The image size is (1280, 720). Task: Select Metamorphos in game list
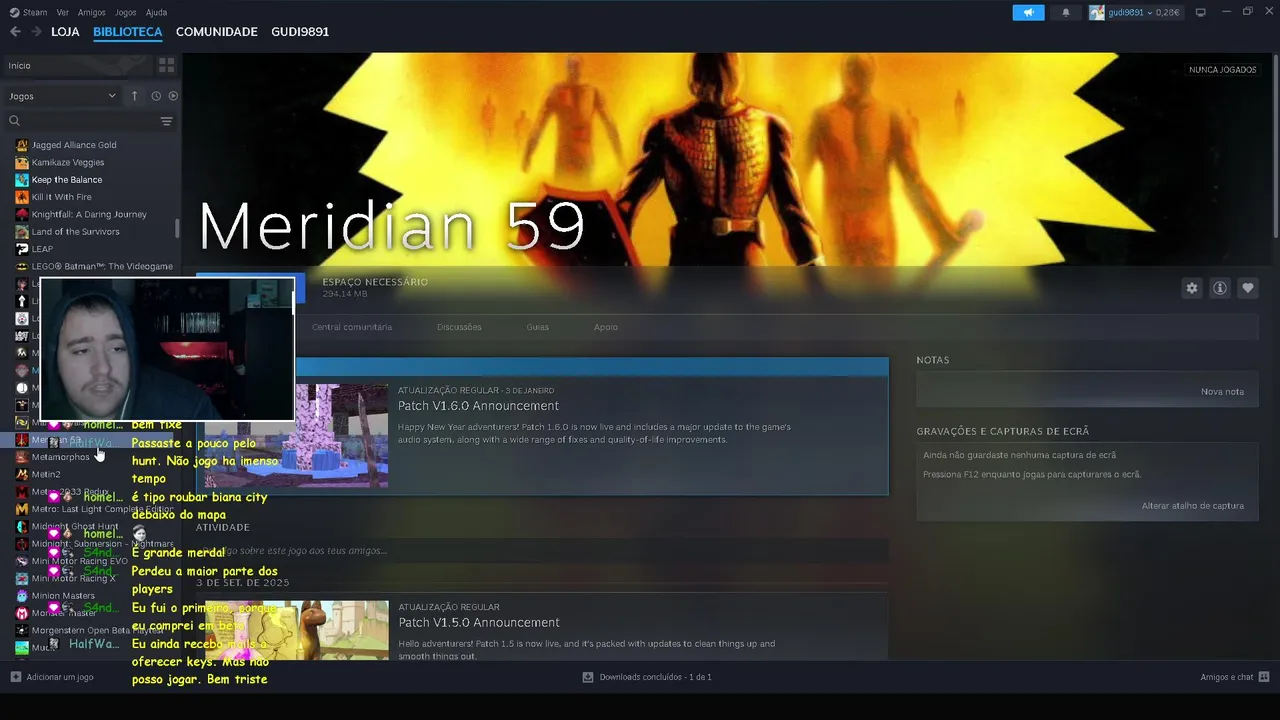click(60, 457)
